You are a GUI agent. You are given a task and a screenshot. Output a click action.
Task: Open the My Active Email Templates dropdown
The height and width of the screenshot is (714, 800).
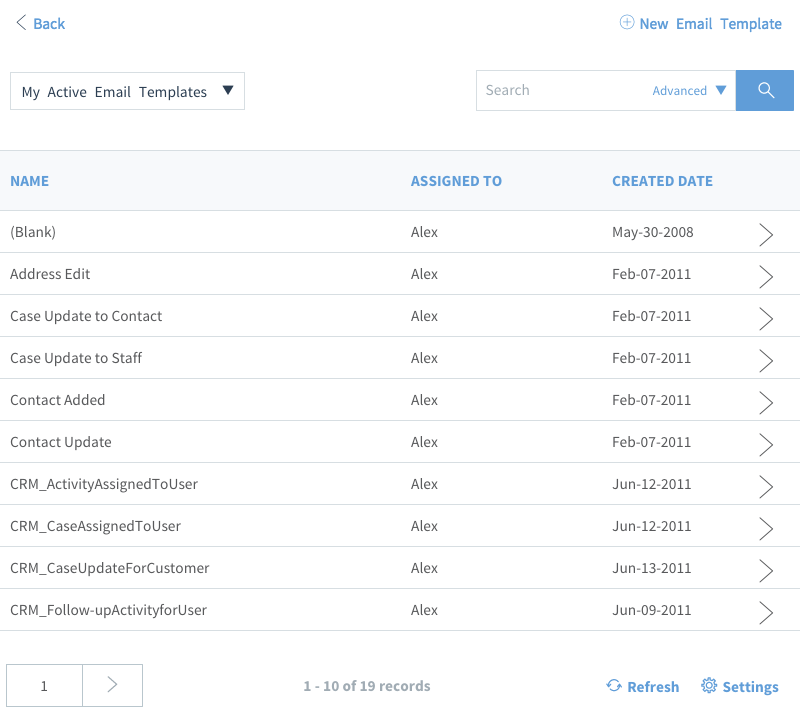[127, 91]
